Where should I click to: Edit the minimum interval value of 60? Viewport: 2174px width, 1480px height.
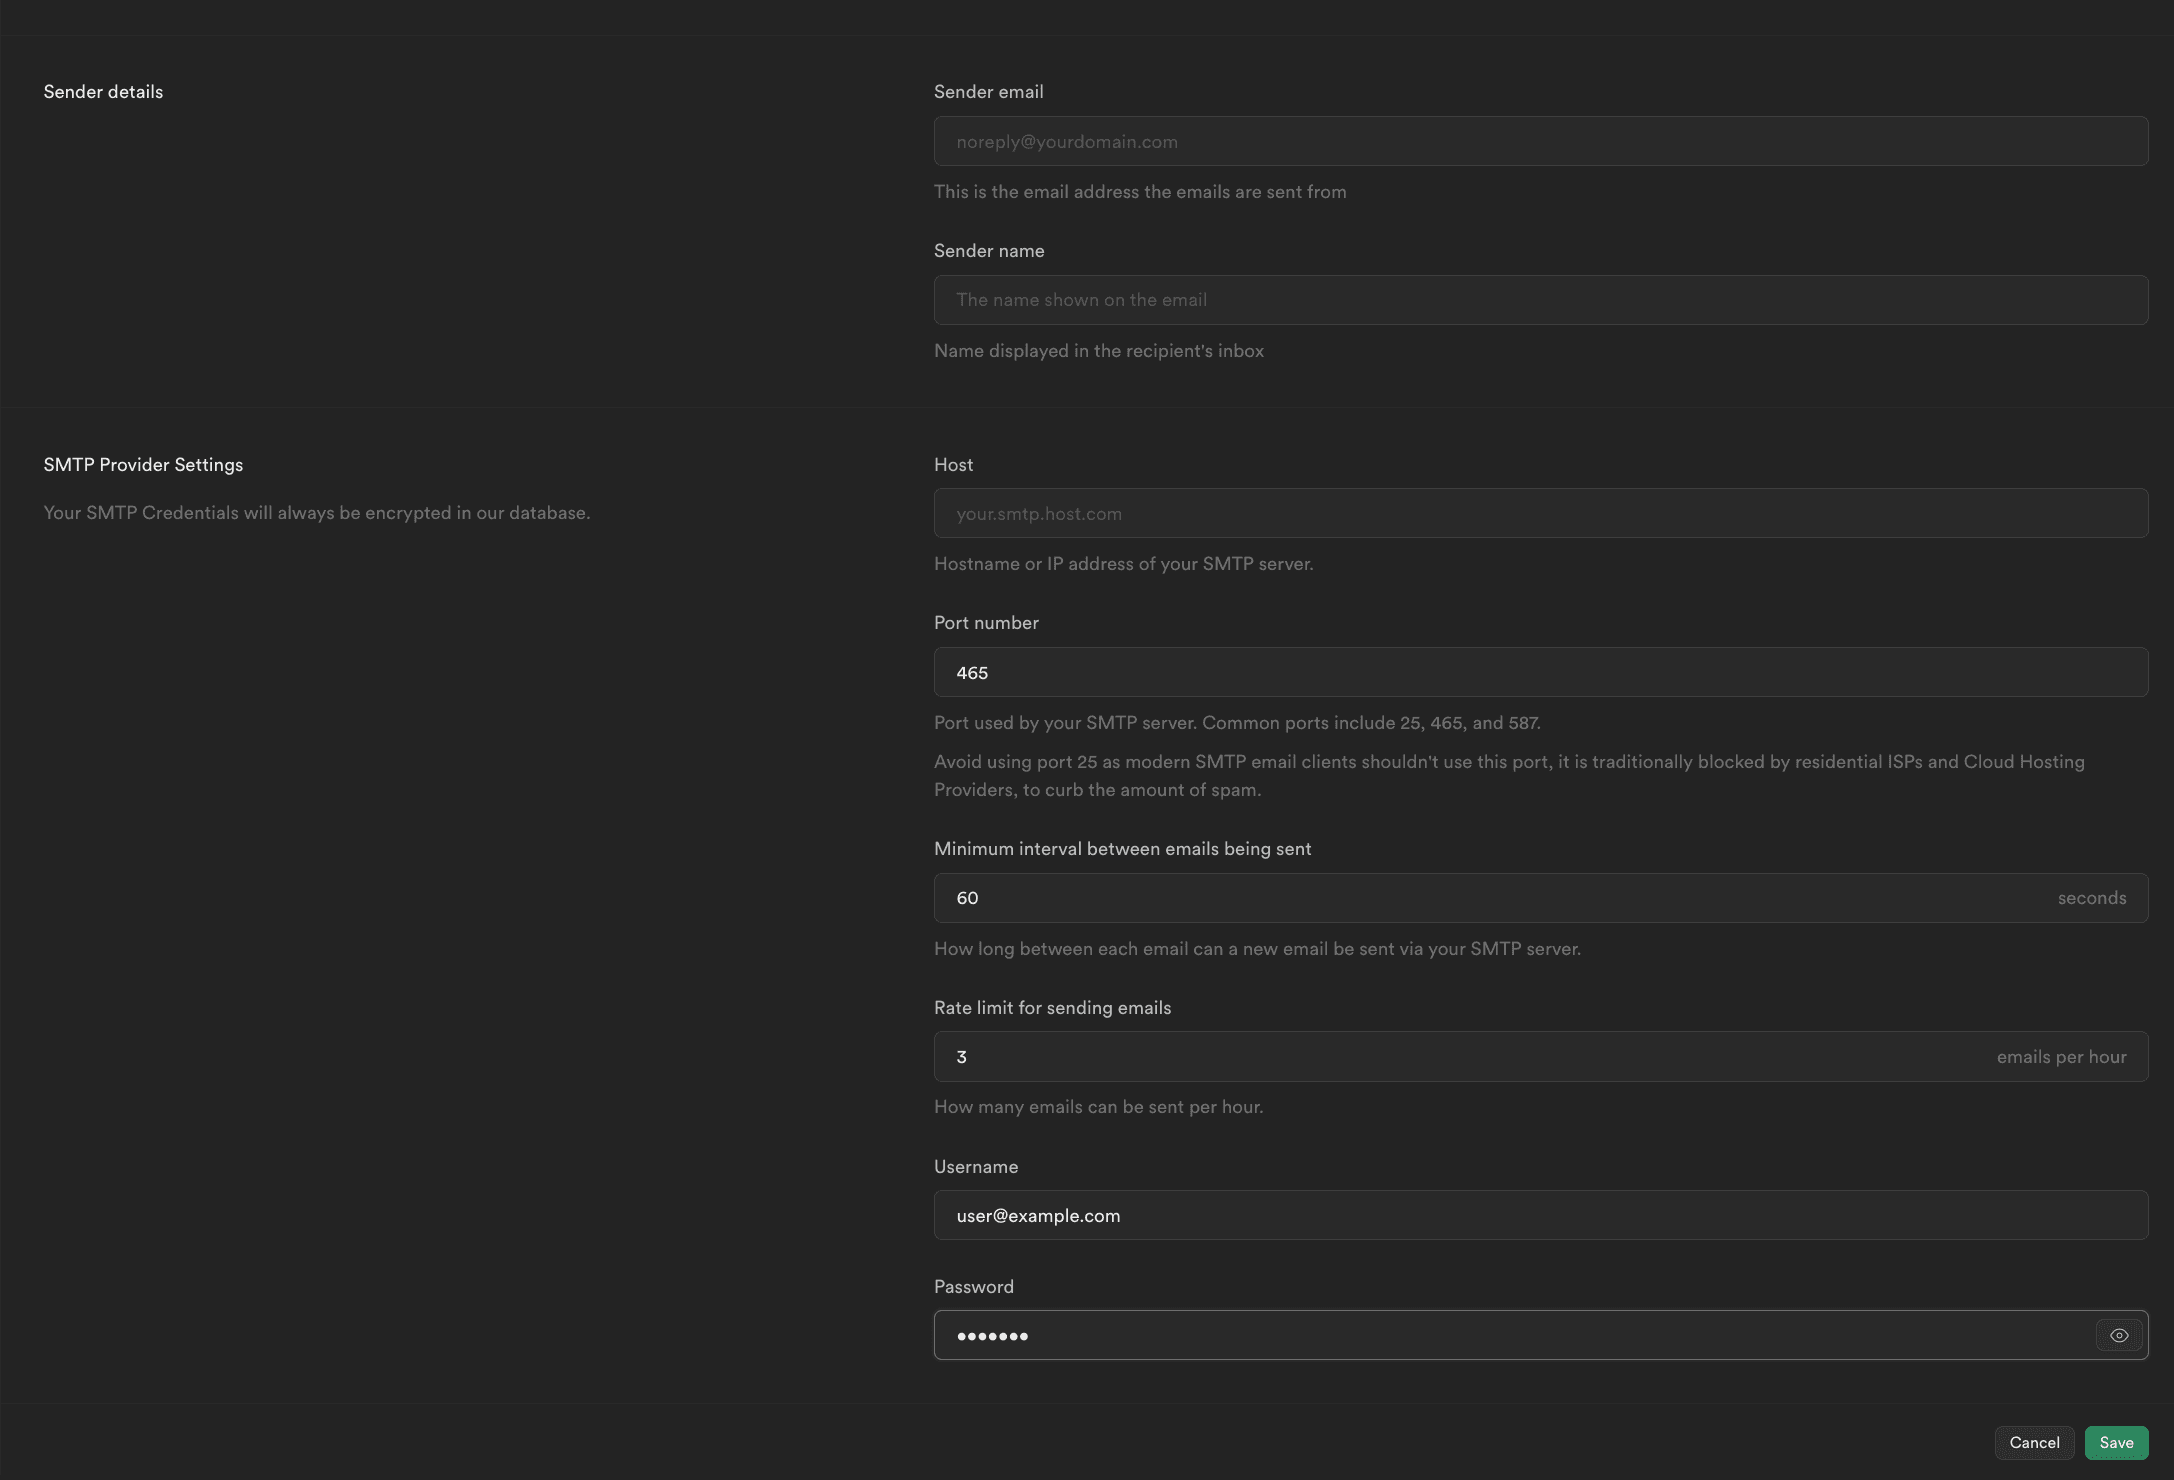[1541, 898]
